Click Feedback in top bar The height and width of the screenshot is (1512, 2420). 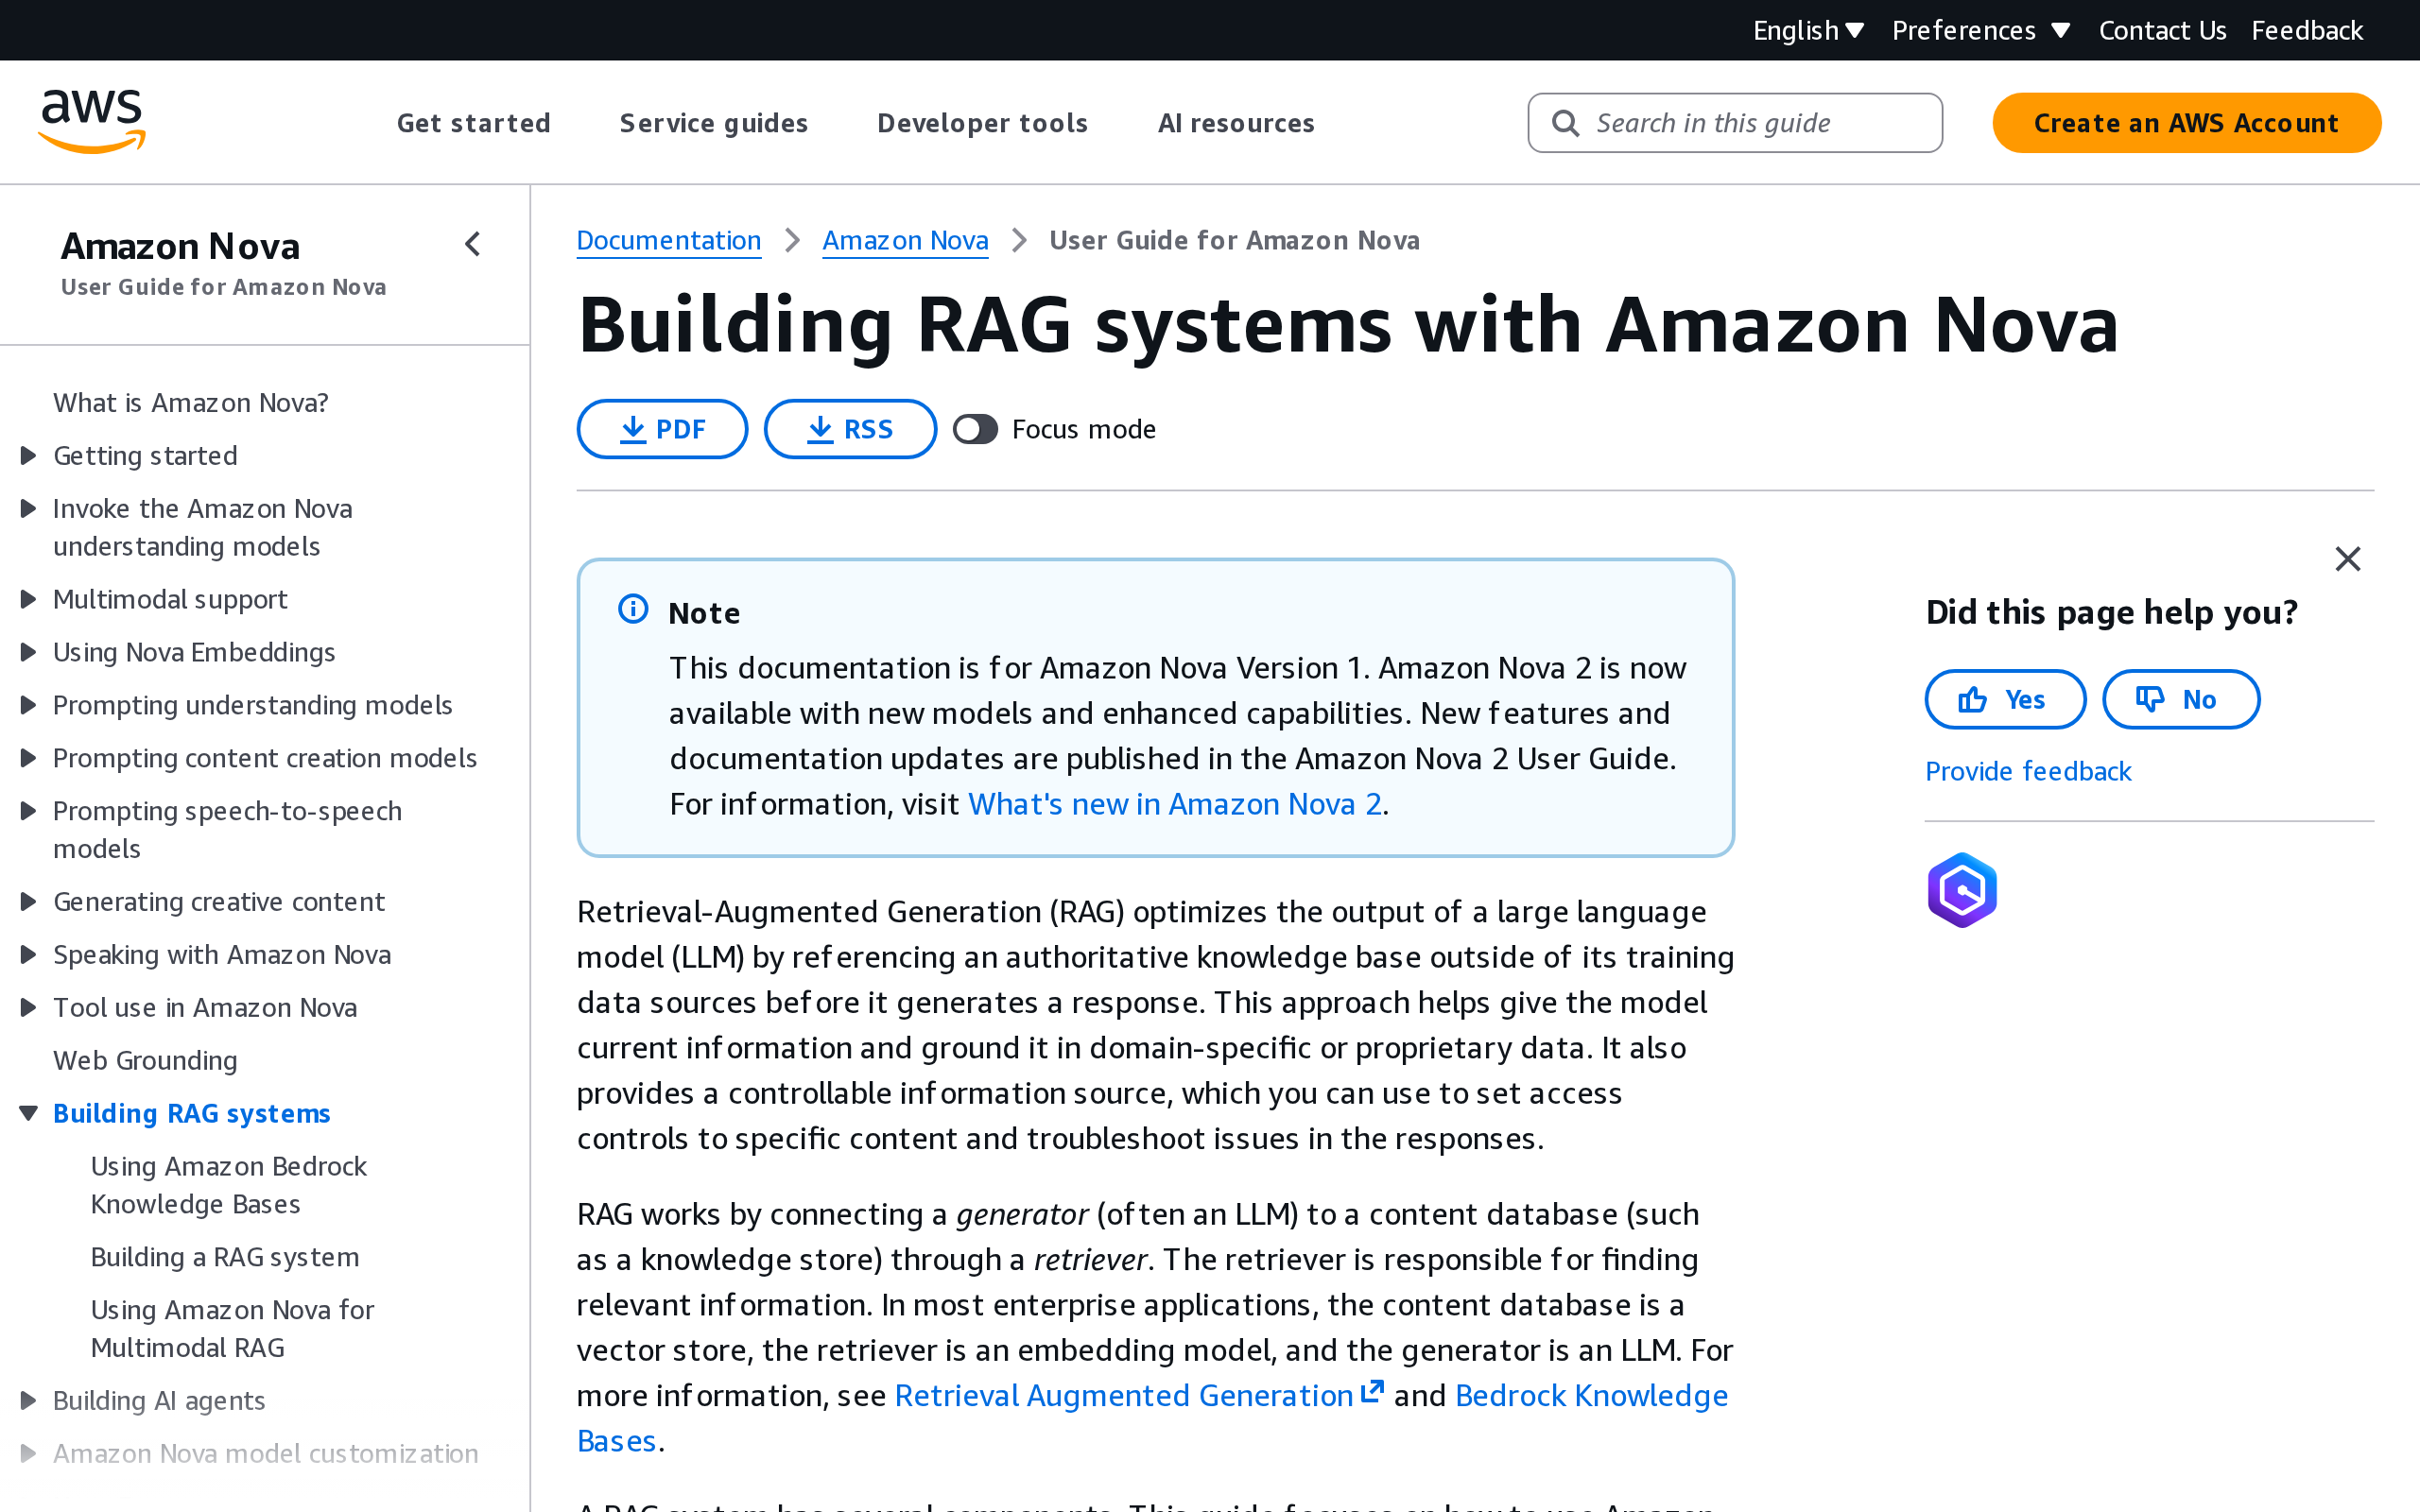coord(2307,30)
